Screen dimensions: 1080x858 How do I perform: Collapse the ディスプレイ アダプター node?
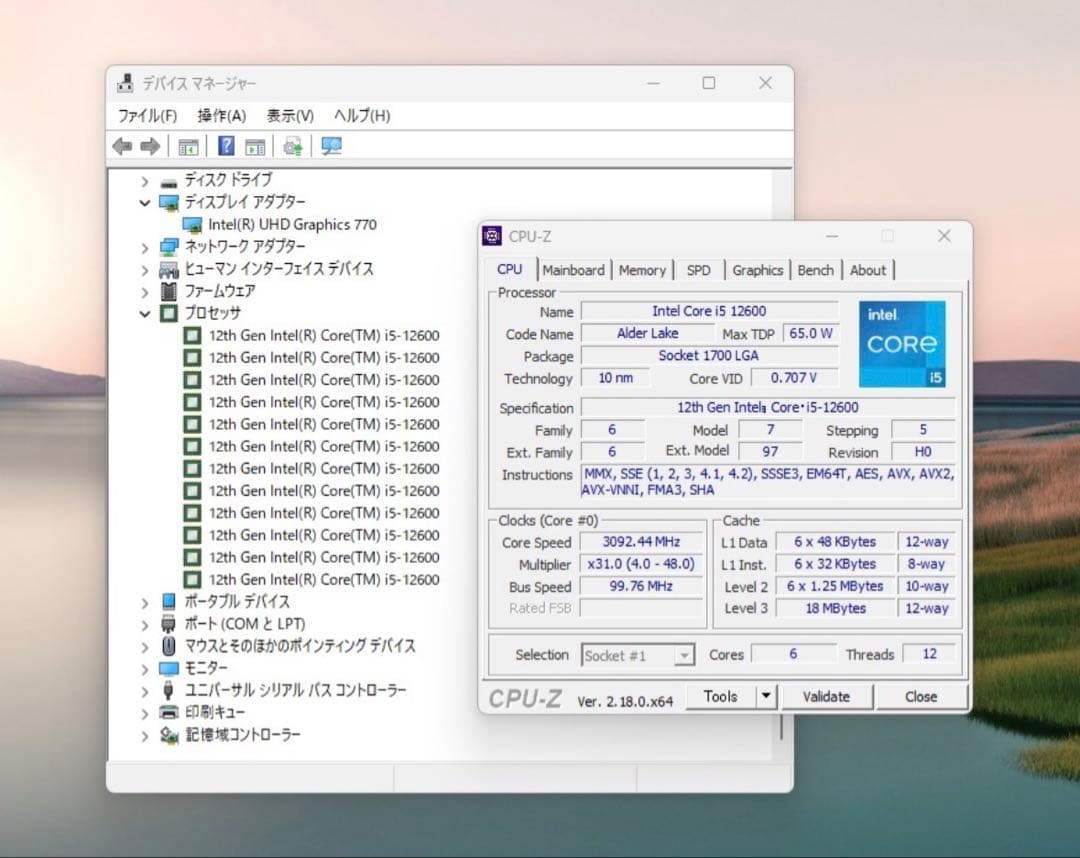pyautogui.click(x=145, y=202)
